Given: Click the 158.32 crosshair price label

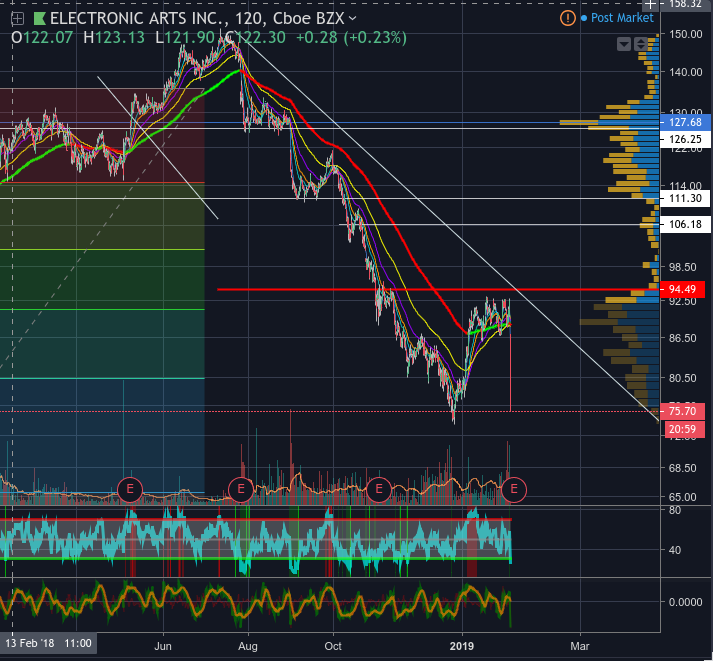Looking at the screenshot, I should coord(686,4).
